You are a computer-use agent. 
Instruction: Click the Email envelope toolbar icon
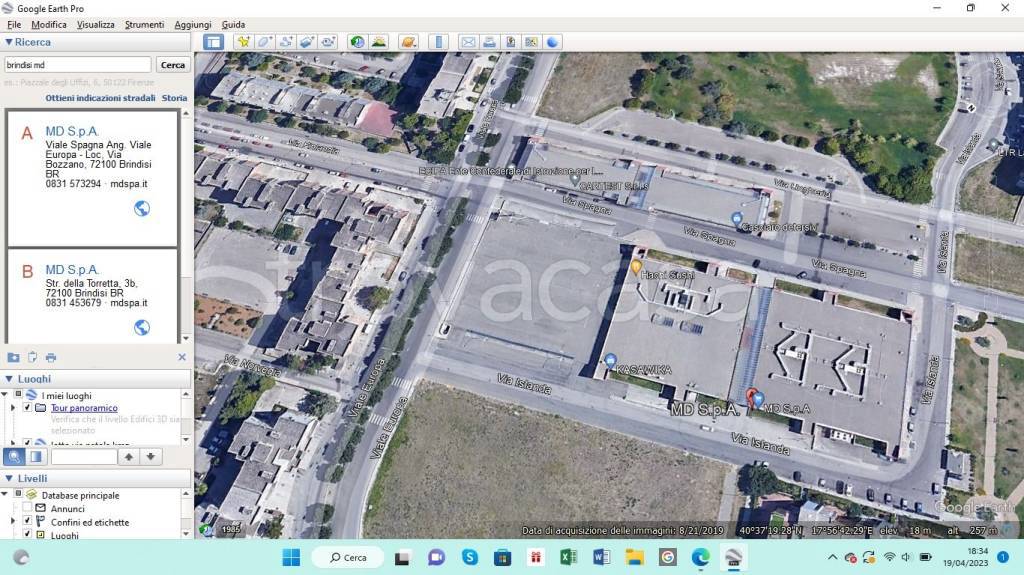point(468,42)
